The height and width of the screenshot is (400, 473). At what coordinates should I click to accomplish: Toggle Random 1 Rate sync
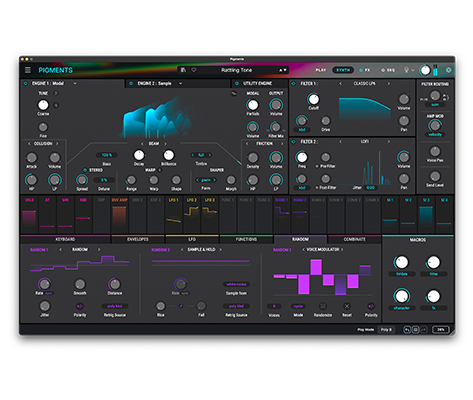(x=49, y=293)
